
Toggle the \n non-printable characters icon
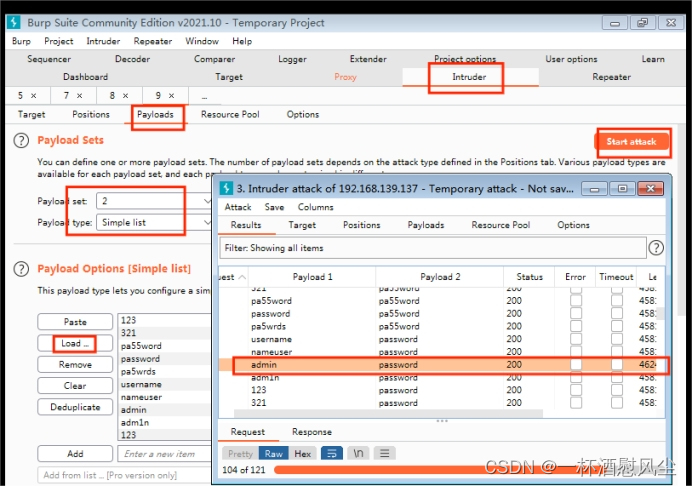(358, 453)
